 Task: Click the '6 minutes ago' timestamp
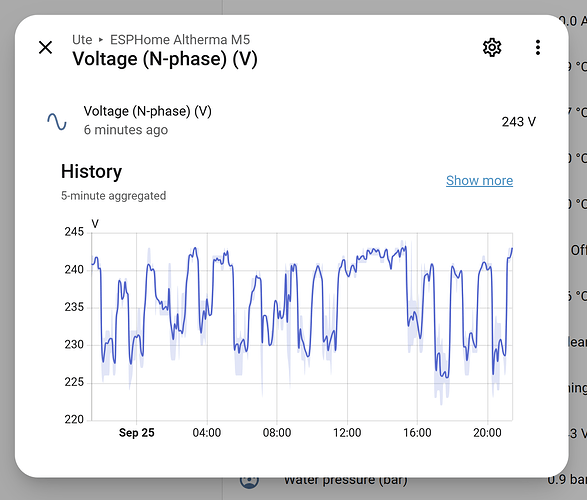[x=126, y=130]
